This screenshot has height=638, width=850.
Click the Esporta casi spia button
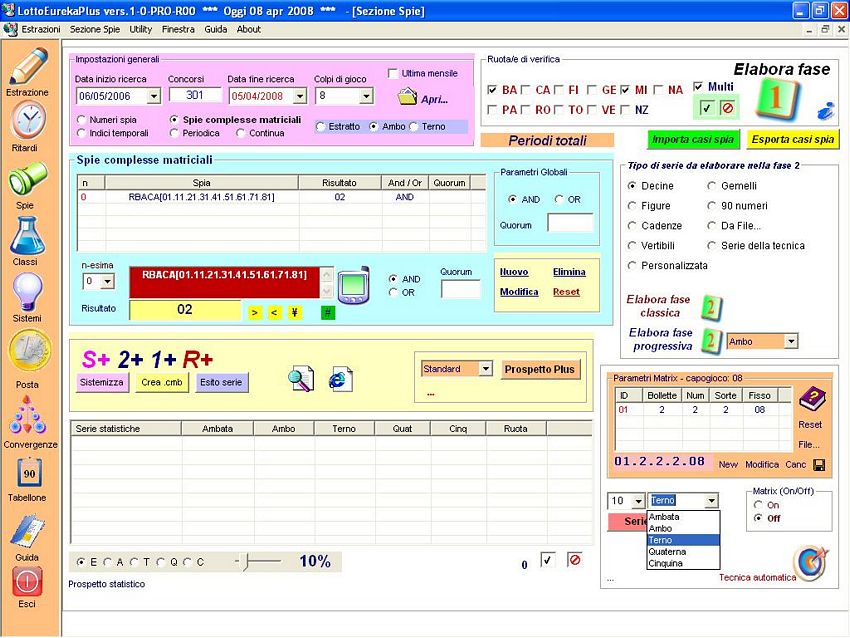click(793, 139)
